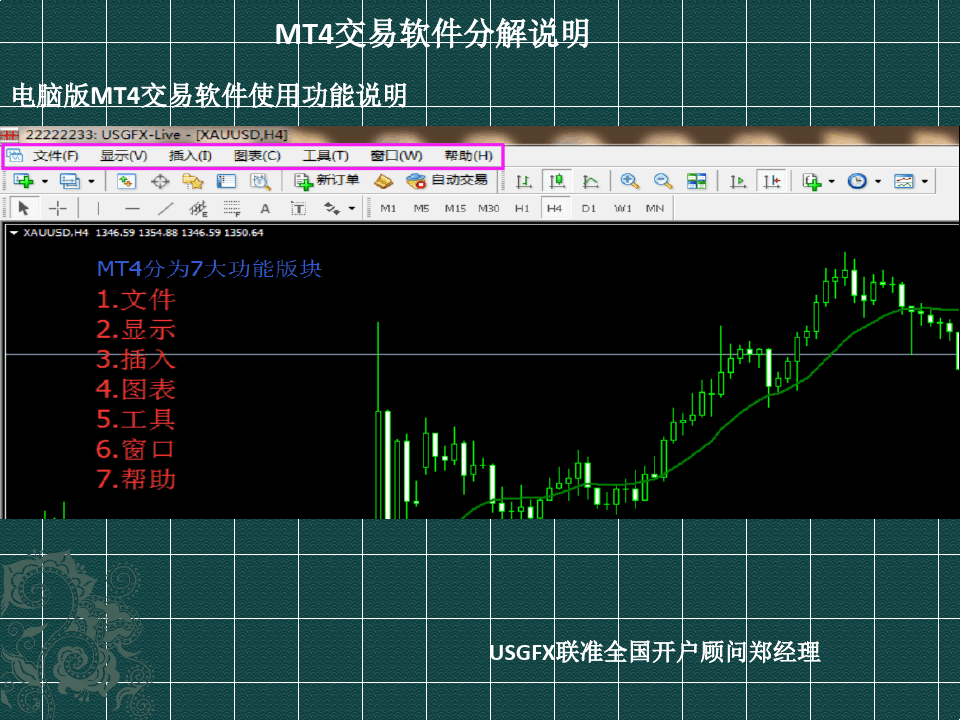The width and height of the screenshot is (960, 720).
Task: Expand the Profiles dropdown arrow
Action: [91, 182]
